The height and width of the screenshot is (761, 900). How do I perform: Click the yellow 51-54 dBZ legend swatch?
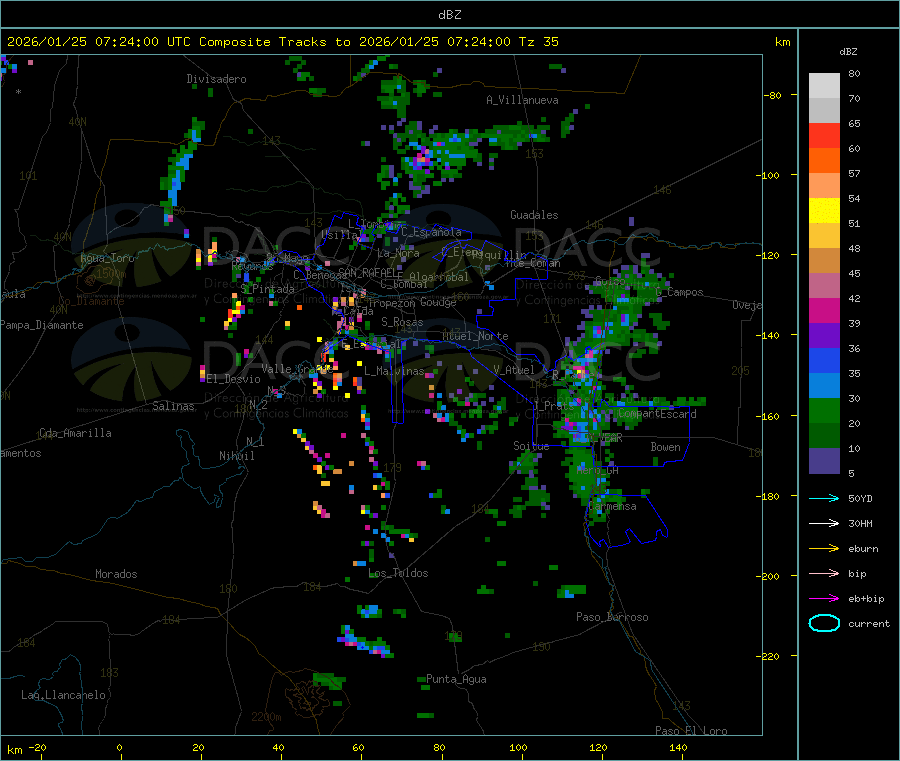point(824,211)
